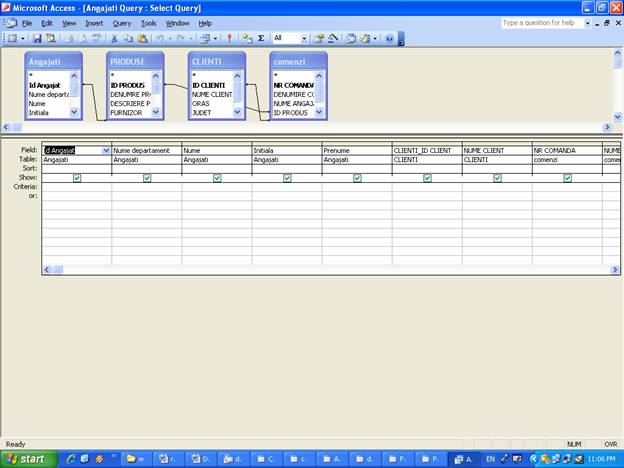Open Microsoft Access Help icon
The image size is (624, 468).
[390, 38]
